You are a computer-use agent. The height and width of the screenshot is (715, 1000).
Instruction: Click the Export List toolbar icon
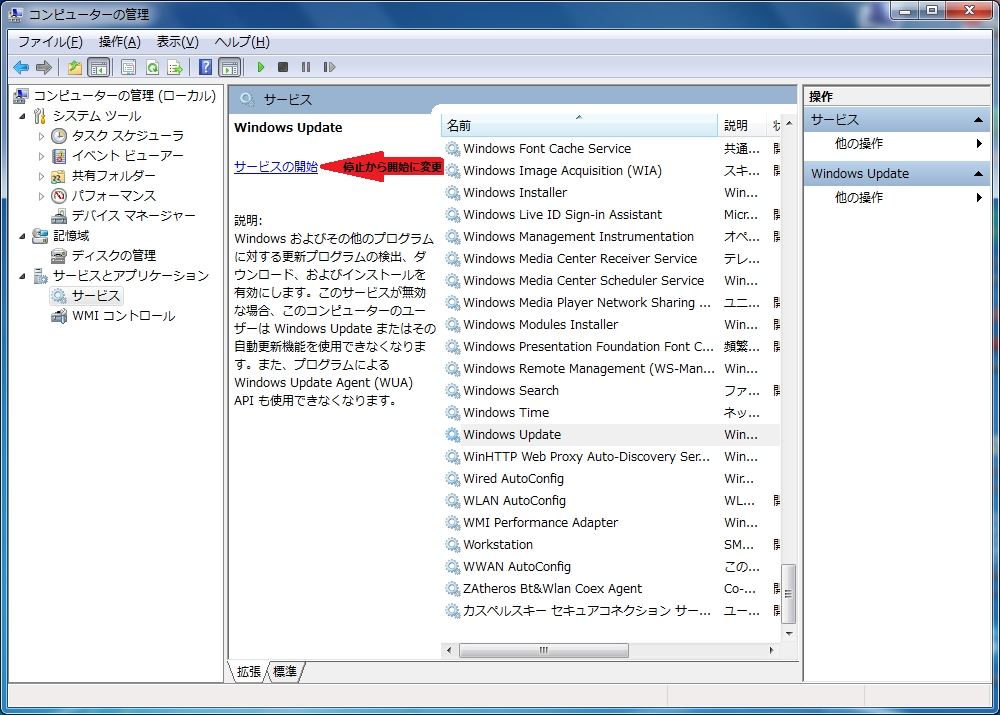click(175, 67)
